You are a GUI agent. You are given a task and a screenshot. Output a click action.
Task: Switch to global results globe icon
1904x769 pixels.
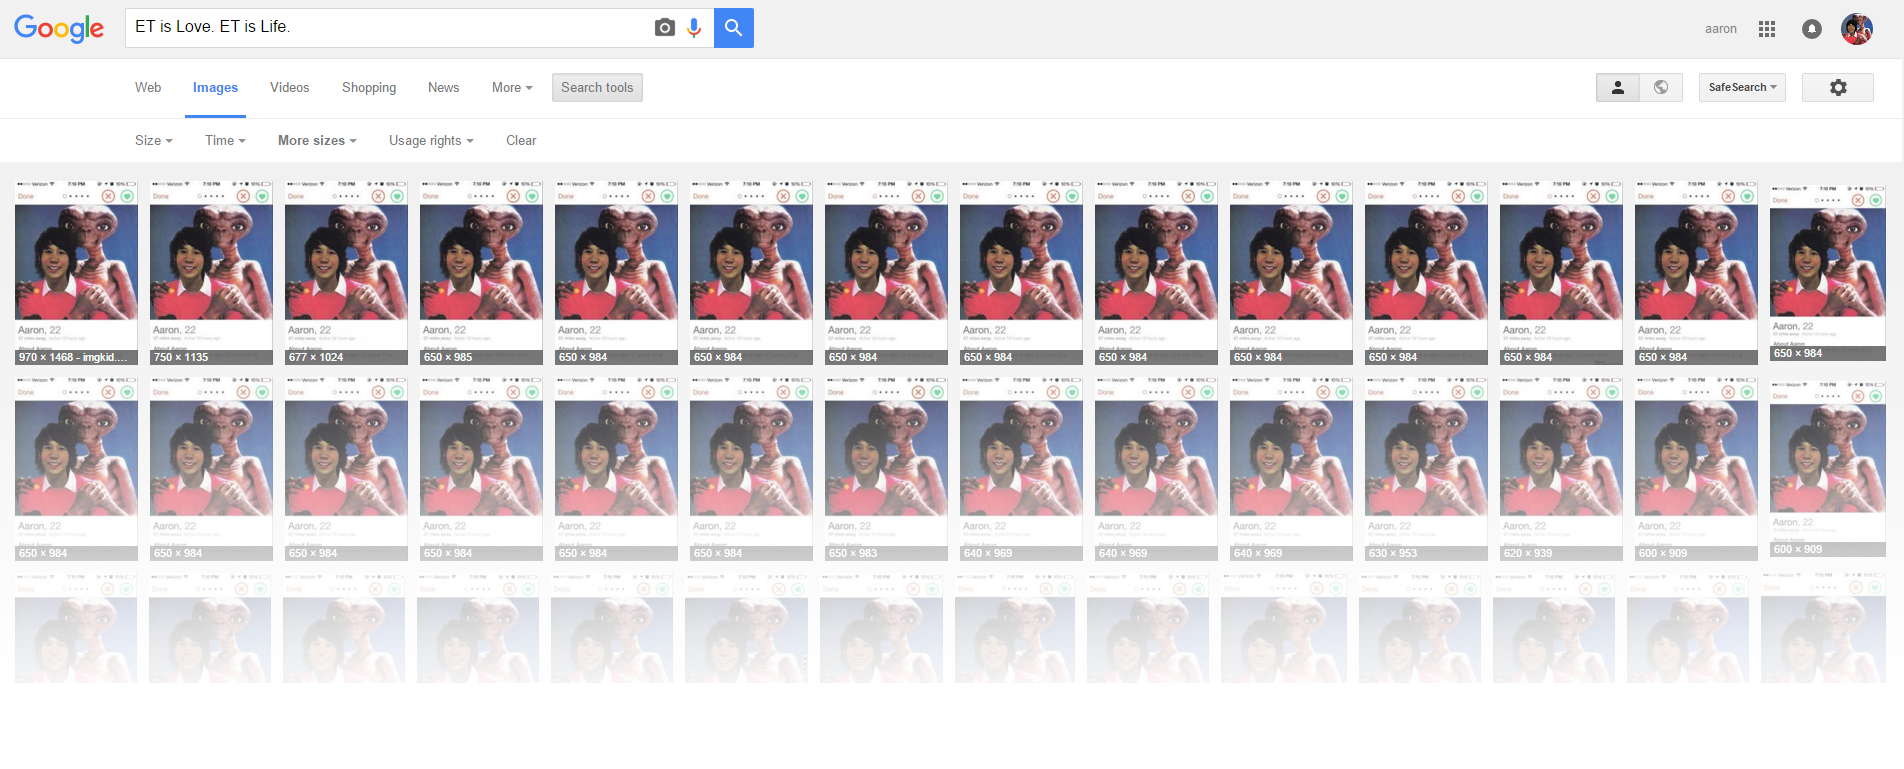point(1661,87)
